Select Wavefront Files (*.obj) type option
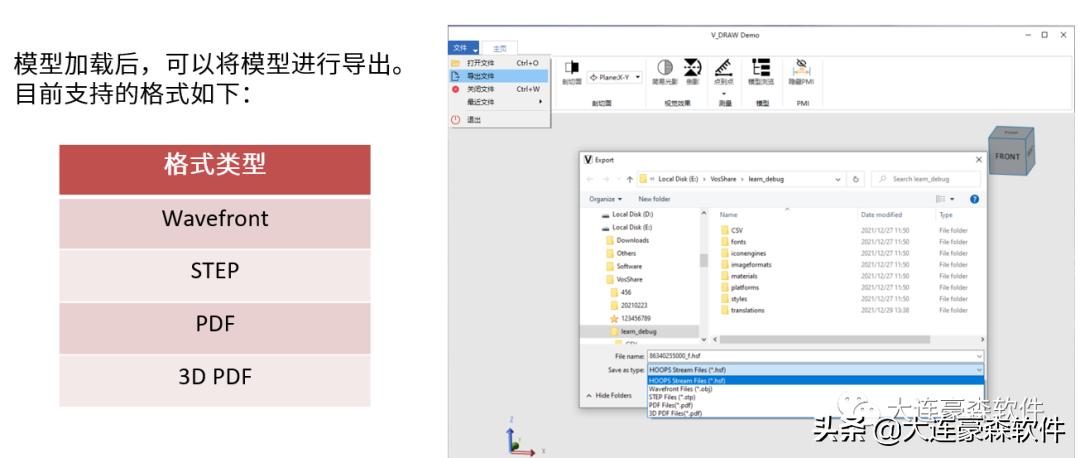 click(816, 389)
